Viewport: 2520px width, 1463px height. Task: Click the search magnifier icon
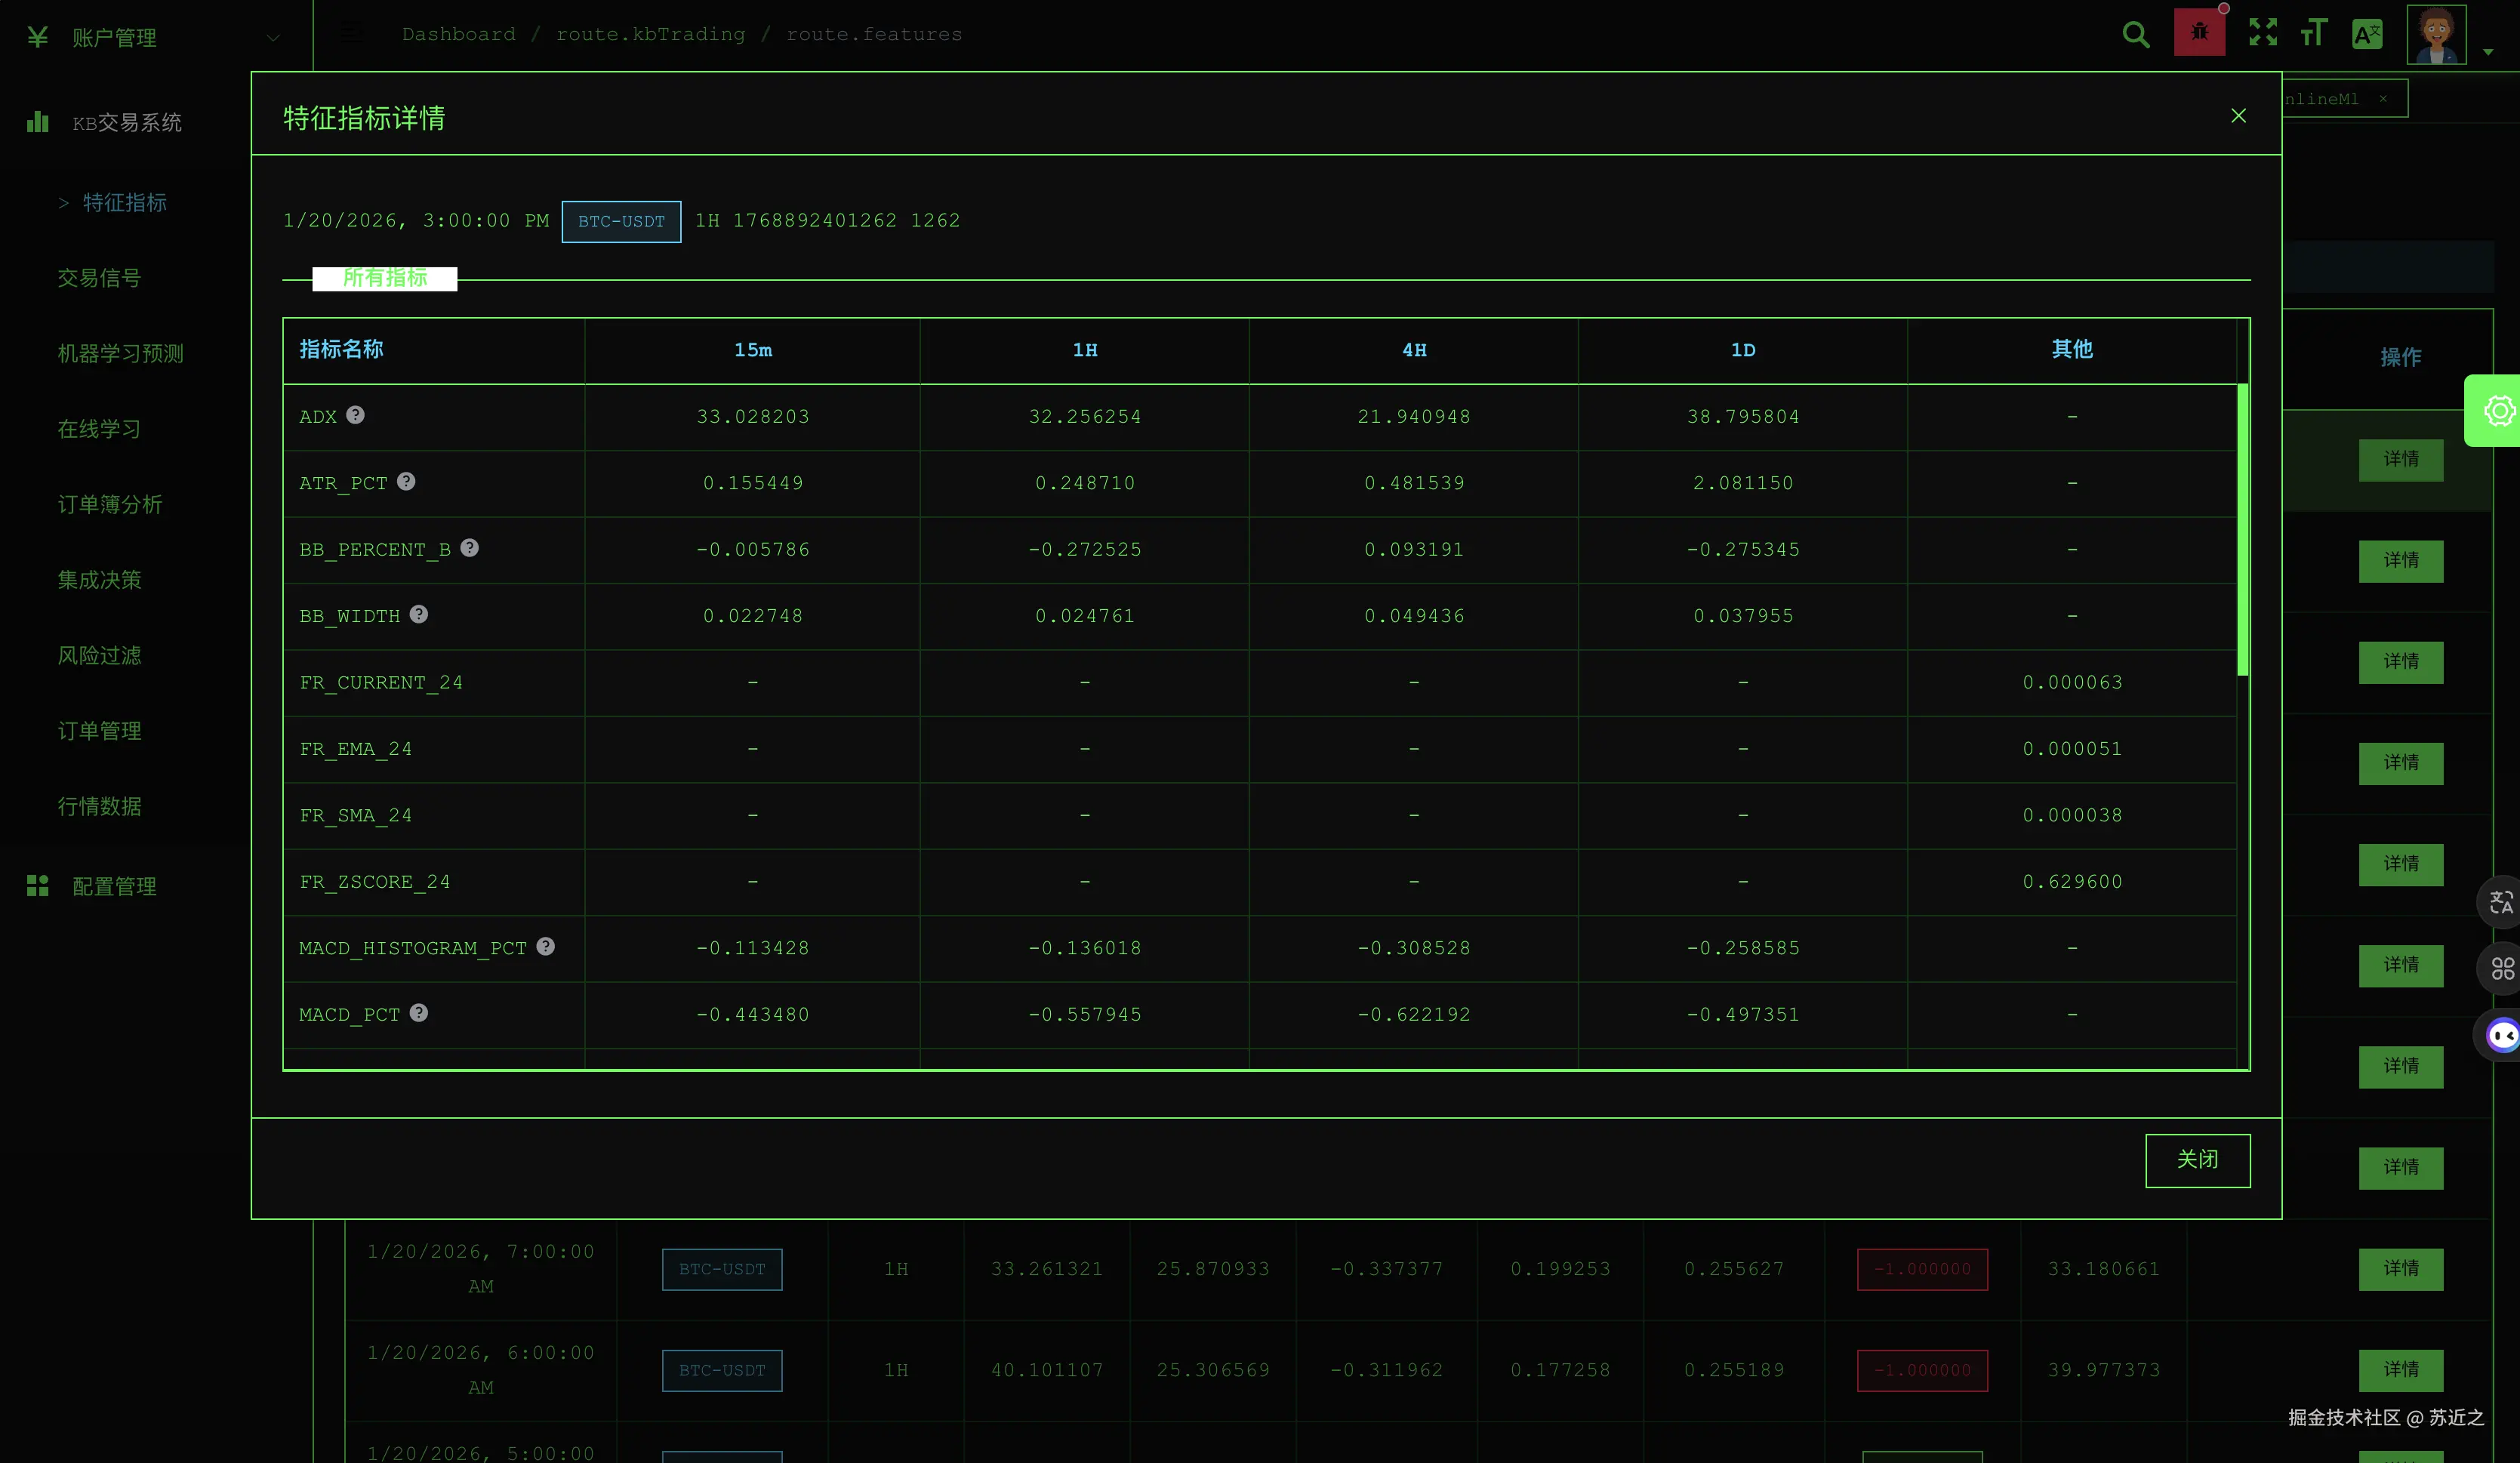click(x=2135, y=35)
